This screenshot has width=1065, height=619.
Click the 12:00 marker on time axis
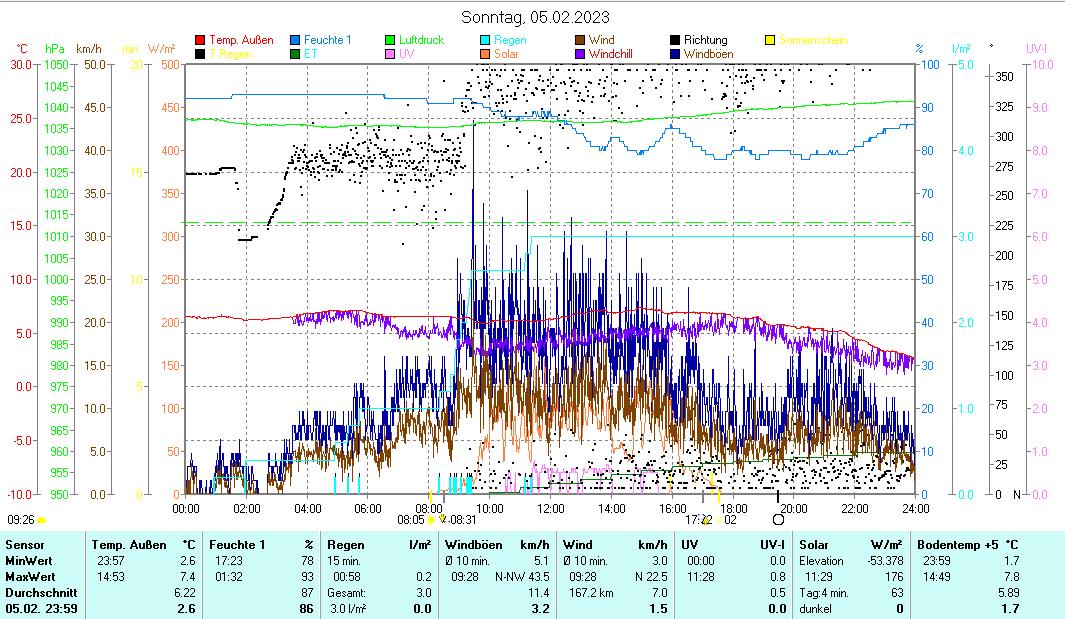pos(550,508)
